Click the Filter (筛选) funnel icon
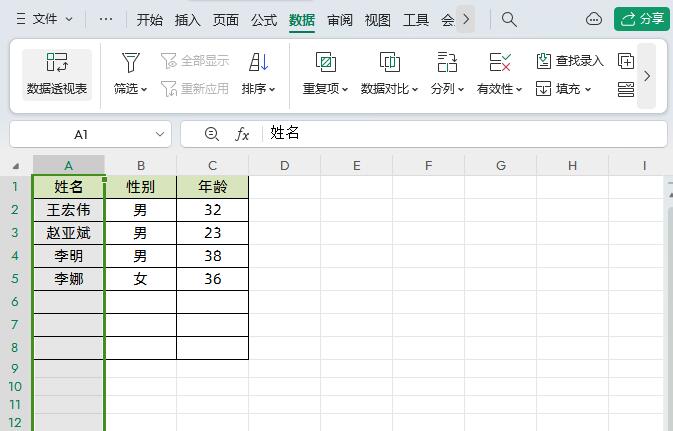 130,62
